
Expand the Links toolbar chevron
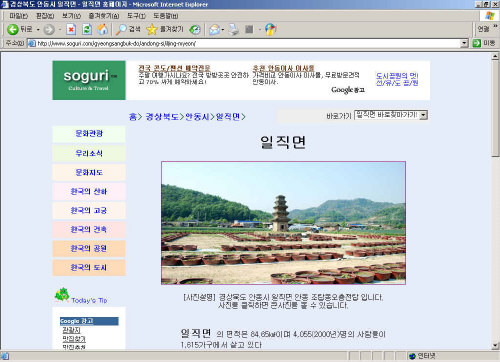pyautogui.click(x=495, y=27)
